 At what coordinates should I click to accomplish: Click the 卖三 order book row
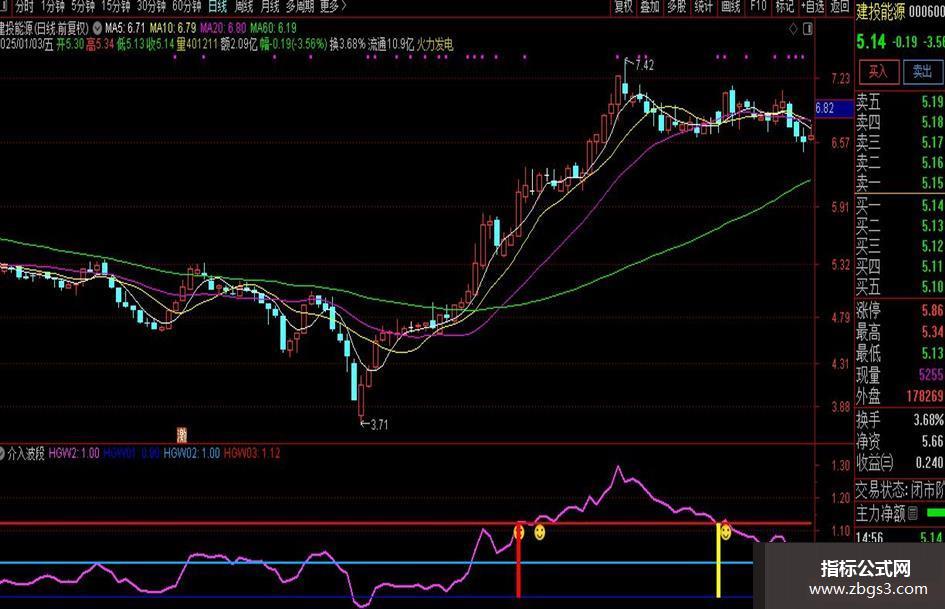click(x=900, y=142)
